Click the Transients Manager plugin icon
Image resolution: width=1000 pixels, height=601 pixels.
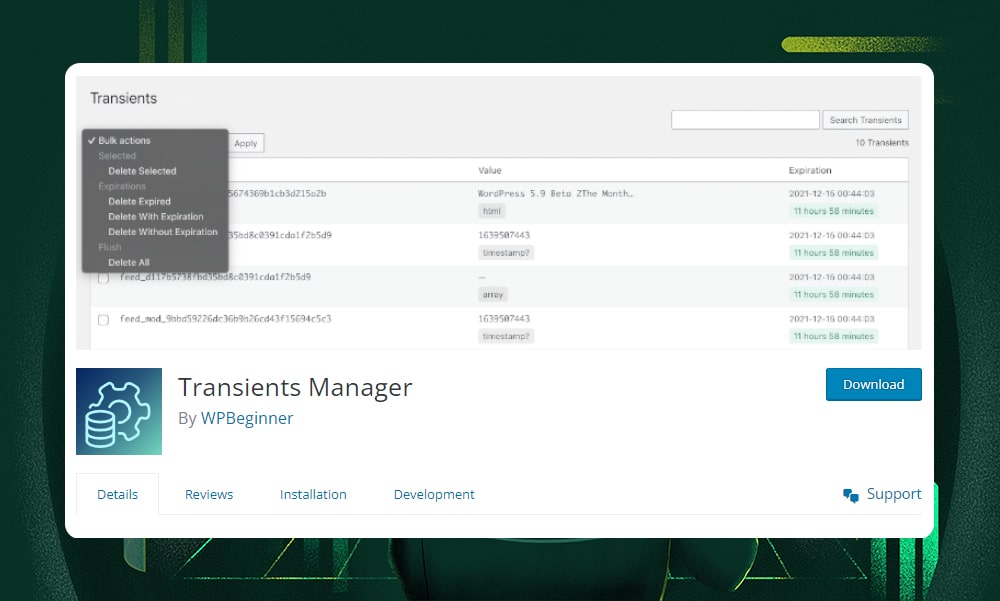click(x=119, y=411)
